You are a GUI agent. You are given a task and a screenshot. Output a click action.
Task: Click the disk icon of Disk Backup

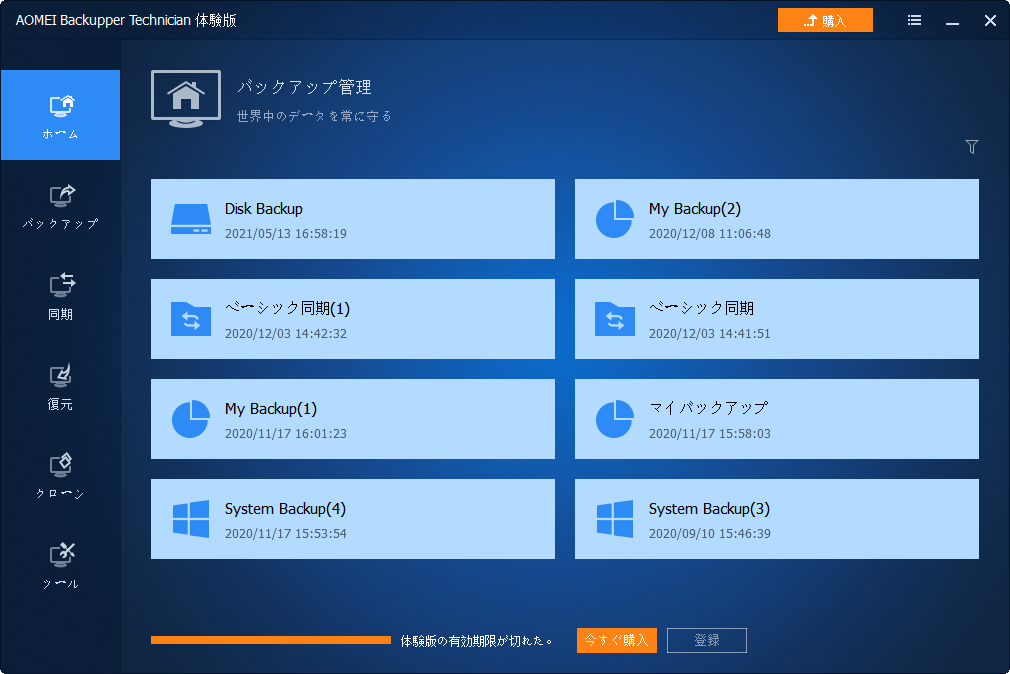tap(191, 219)
